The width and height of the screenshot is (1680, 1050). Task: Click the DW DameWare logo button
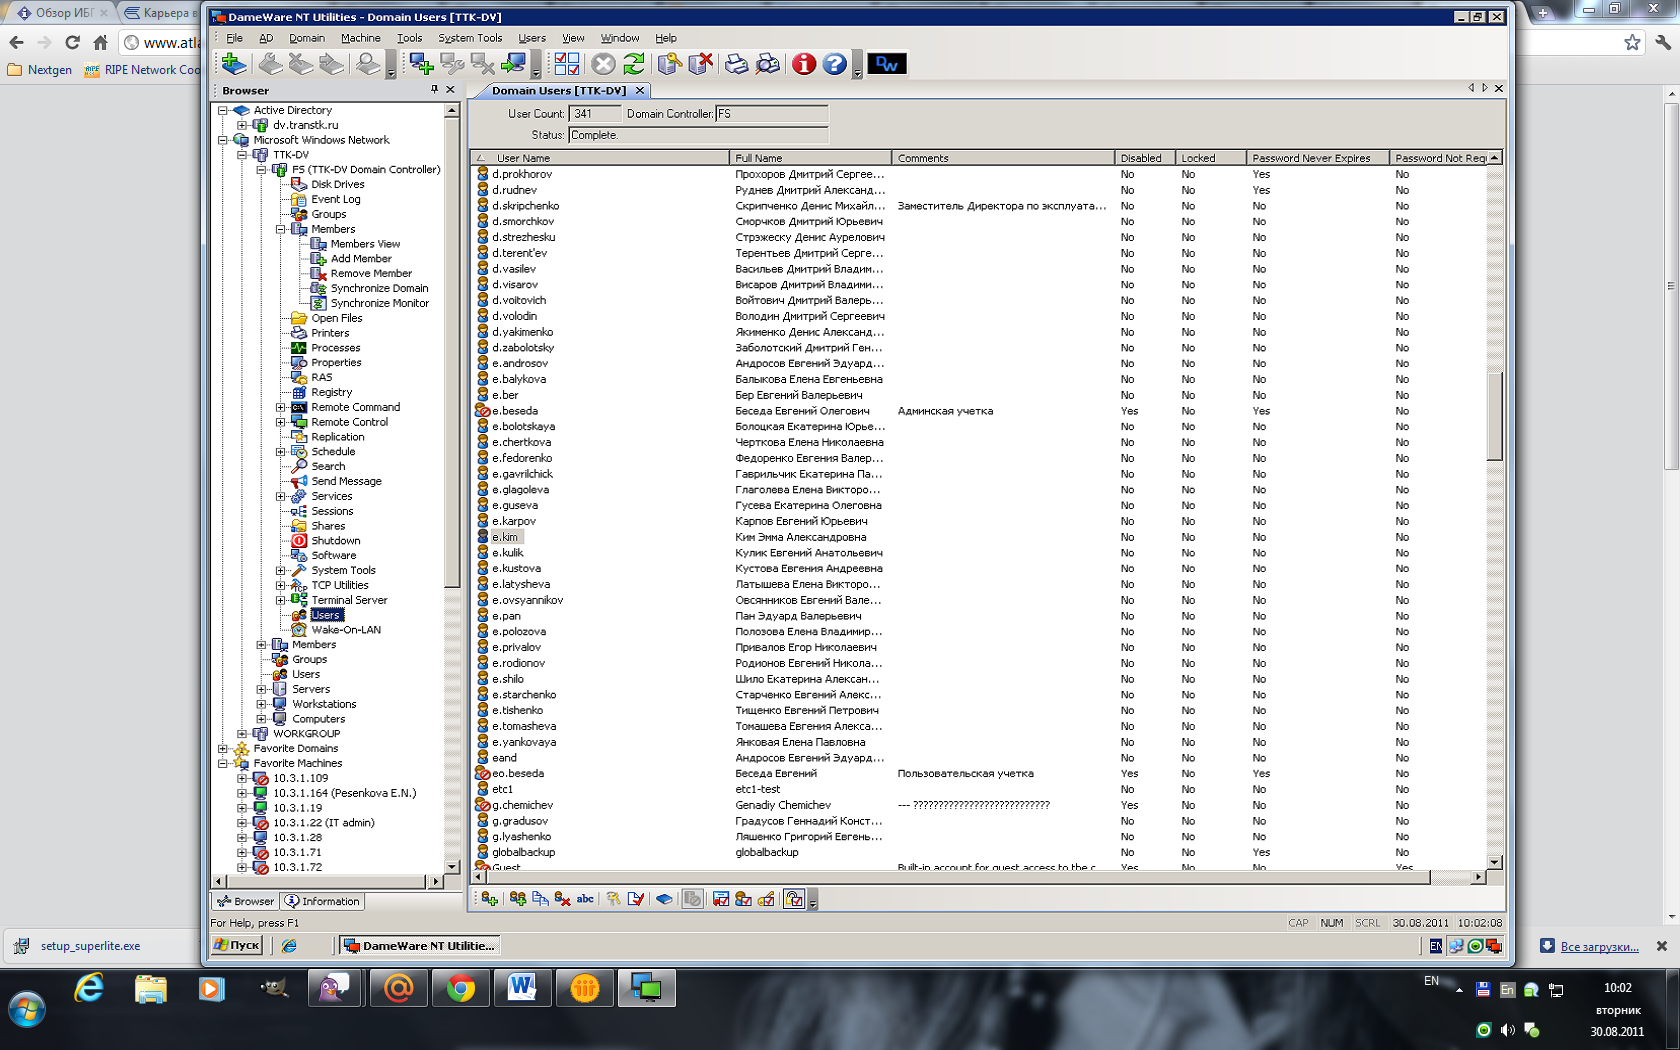[x=887, y=64]
